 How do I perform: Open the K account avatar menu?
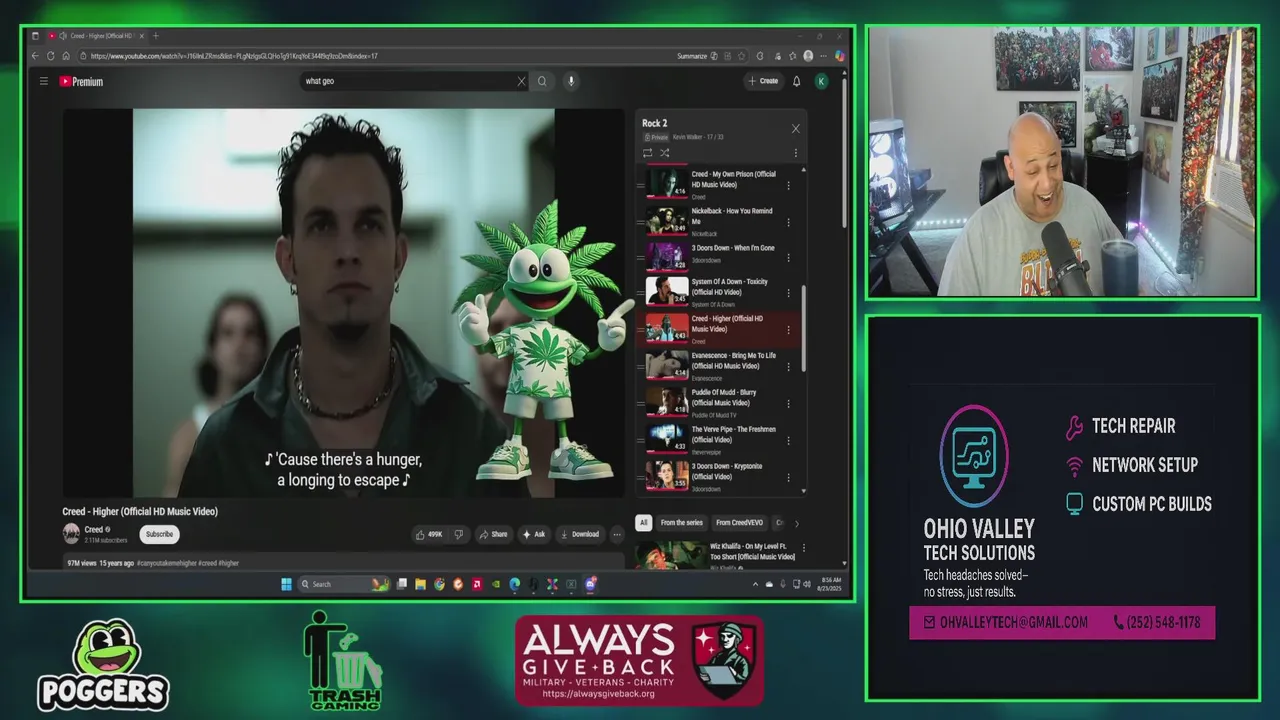821,81
